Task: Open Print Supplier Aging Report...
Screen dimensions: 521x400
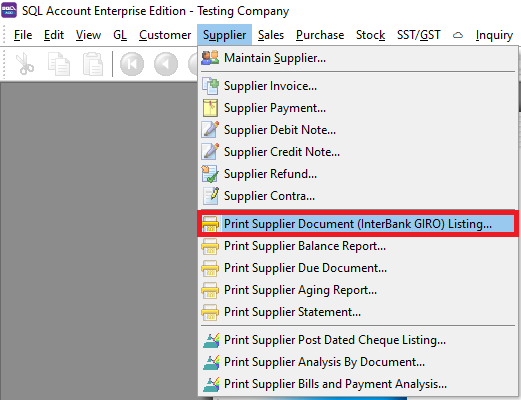Action: [358, 290]
